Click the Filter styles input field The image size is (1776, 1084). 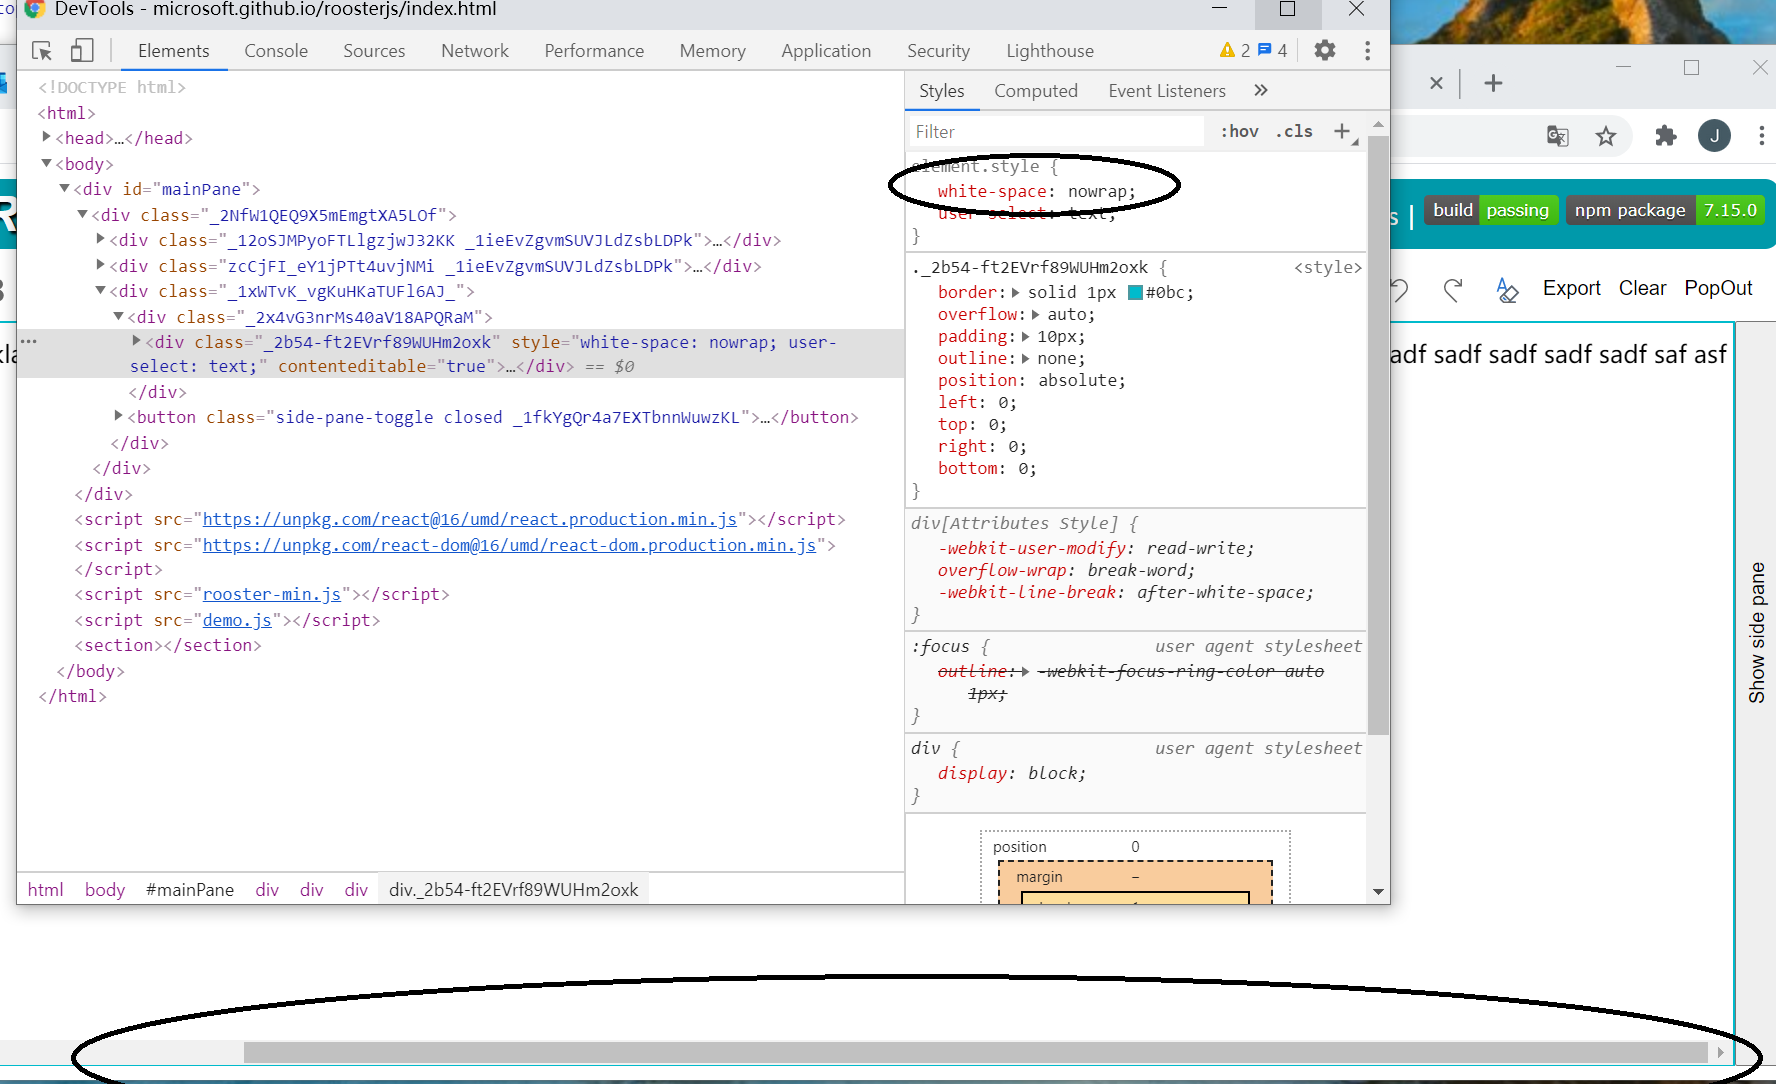click(1055, 131)
